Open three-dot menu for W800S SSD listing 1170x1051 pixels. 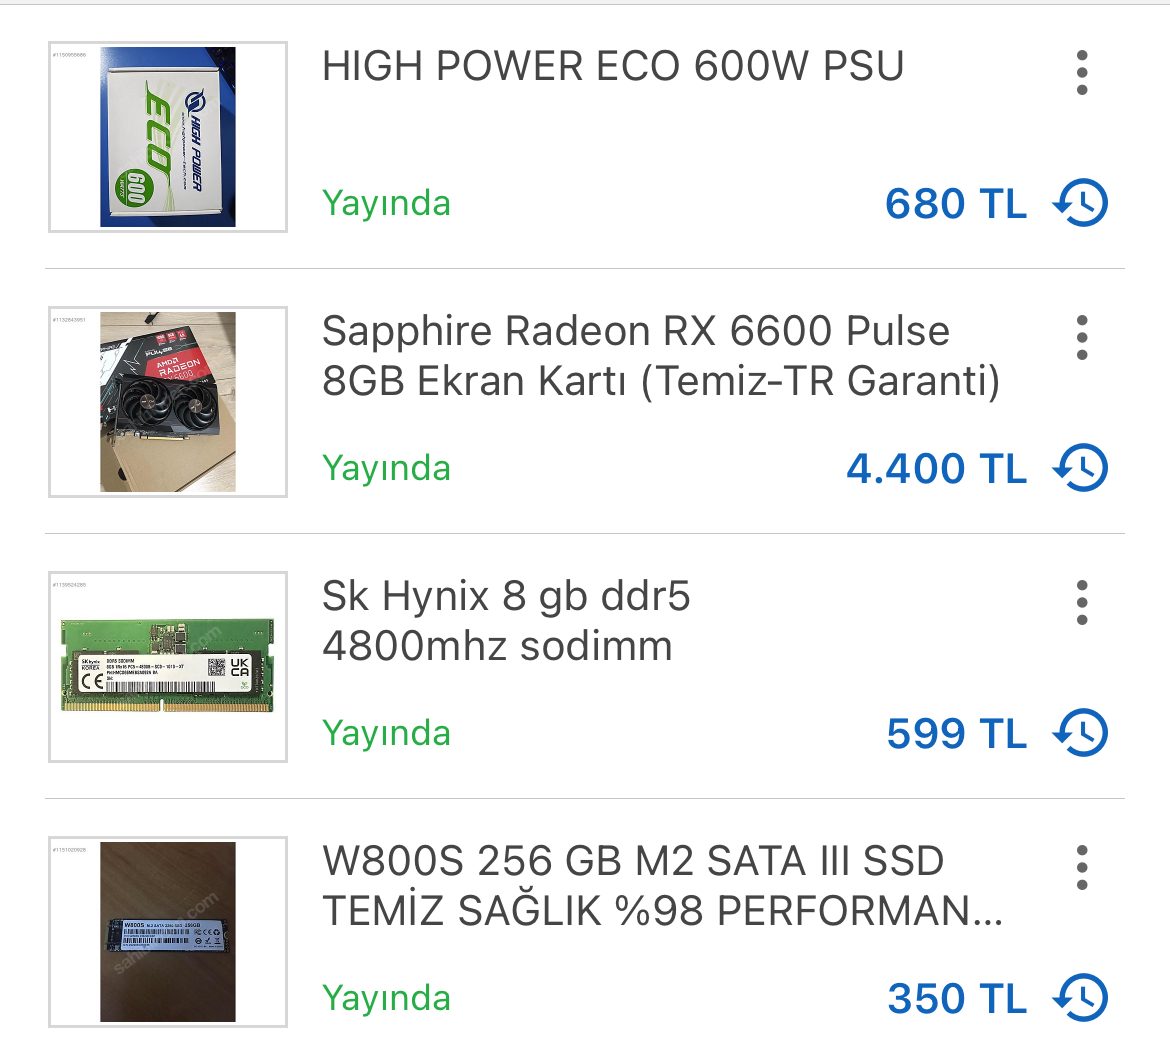click(x=1082, y=868)
